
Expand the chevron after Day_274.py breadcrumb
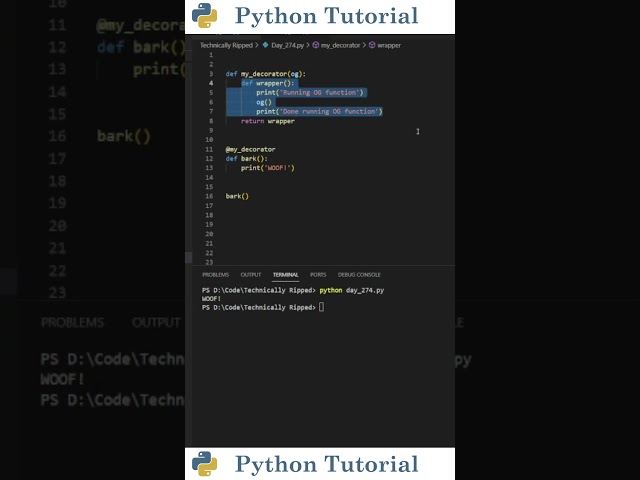308,45
